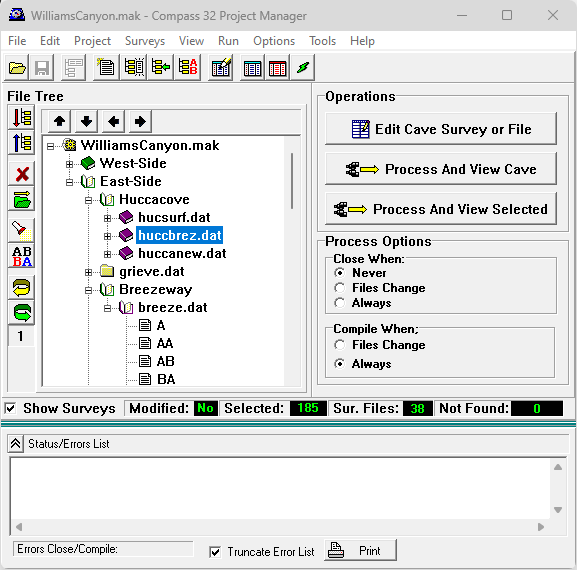Expand the huccanew.dat node
Viewport: 577px width, 570px height.
click(x=107, y=254)
